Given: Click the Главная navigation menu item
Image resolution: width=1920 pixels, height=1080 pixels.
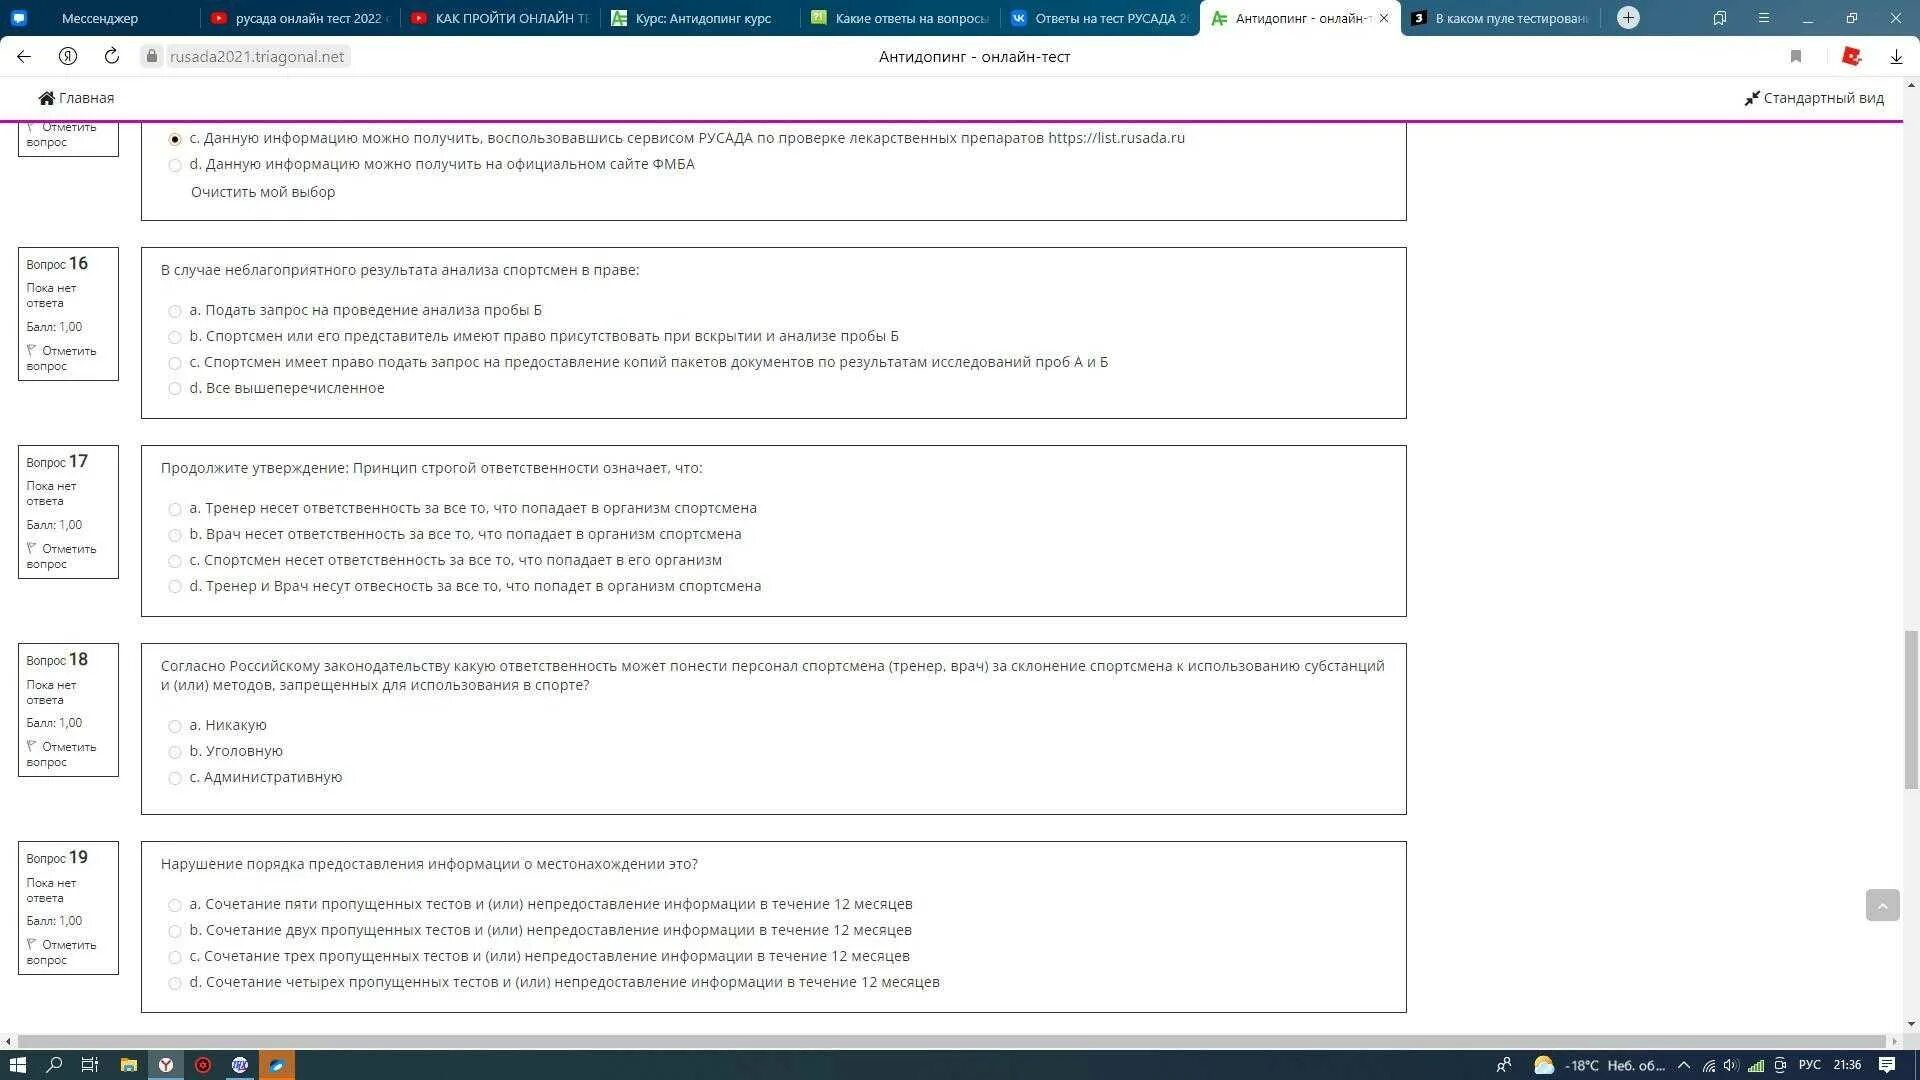Looking at the screenshot, I should (x=75, y=96).
